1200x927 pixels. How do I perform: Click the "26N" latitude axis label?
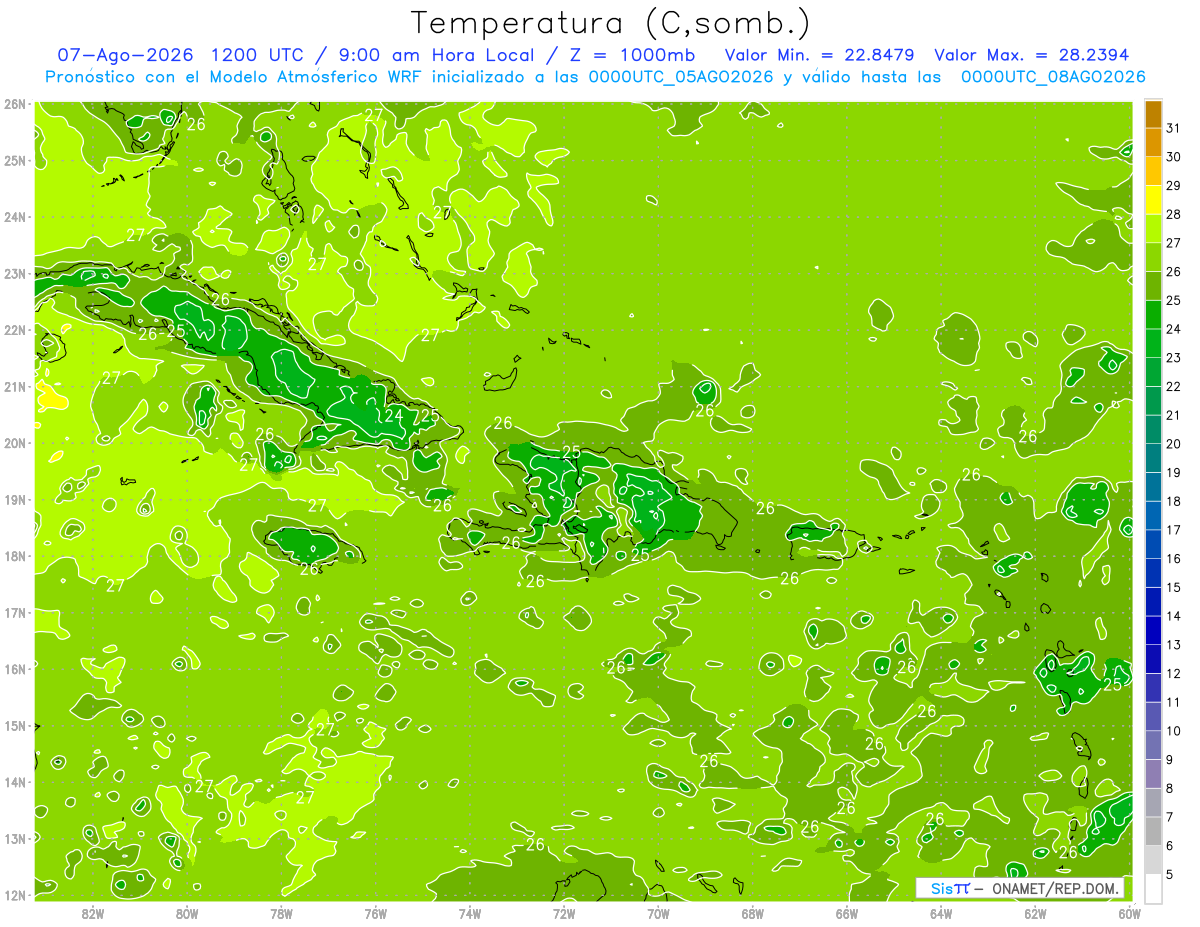15,104
